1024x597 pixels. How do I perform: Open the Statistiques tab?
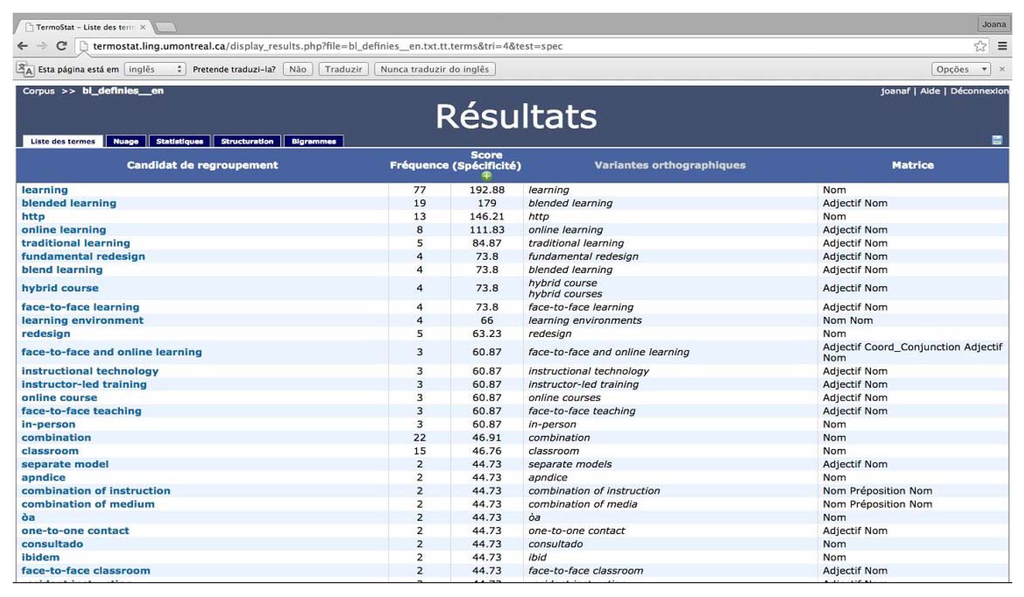(180, 142)
